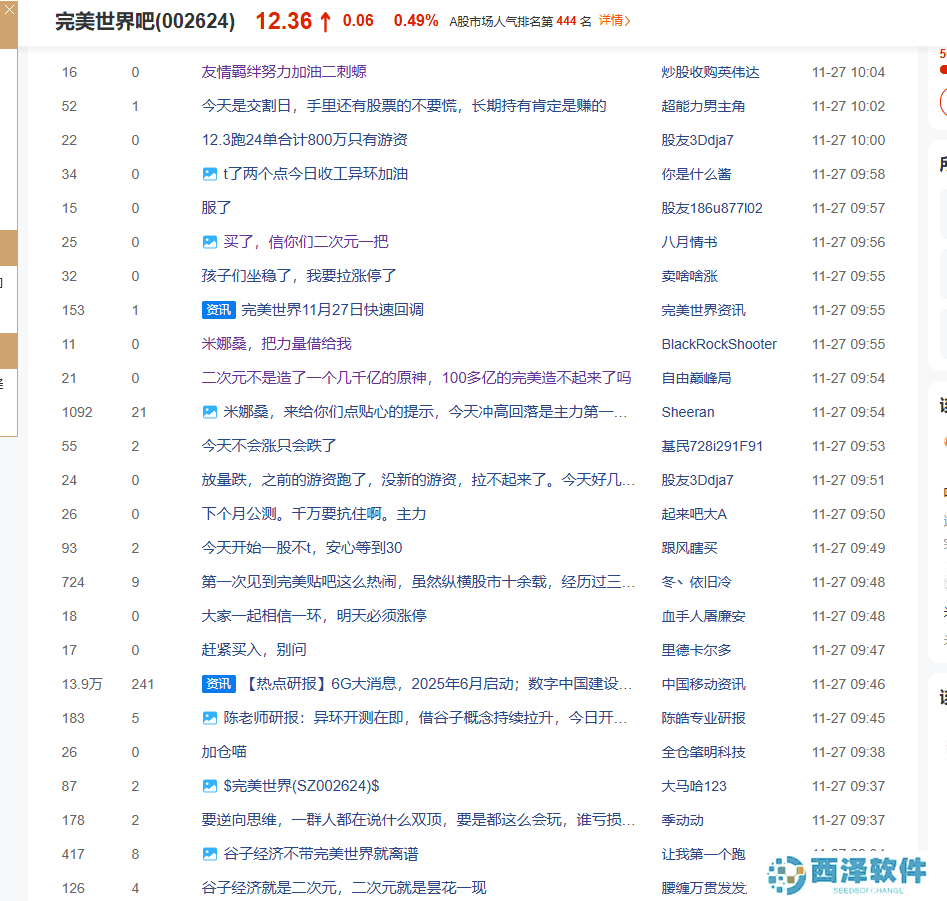View author profile 中国移动资讯

click(704, 684)
